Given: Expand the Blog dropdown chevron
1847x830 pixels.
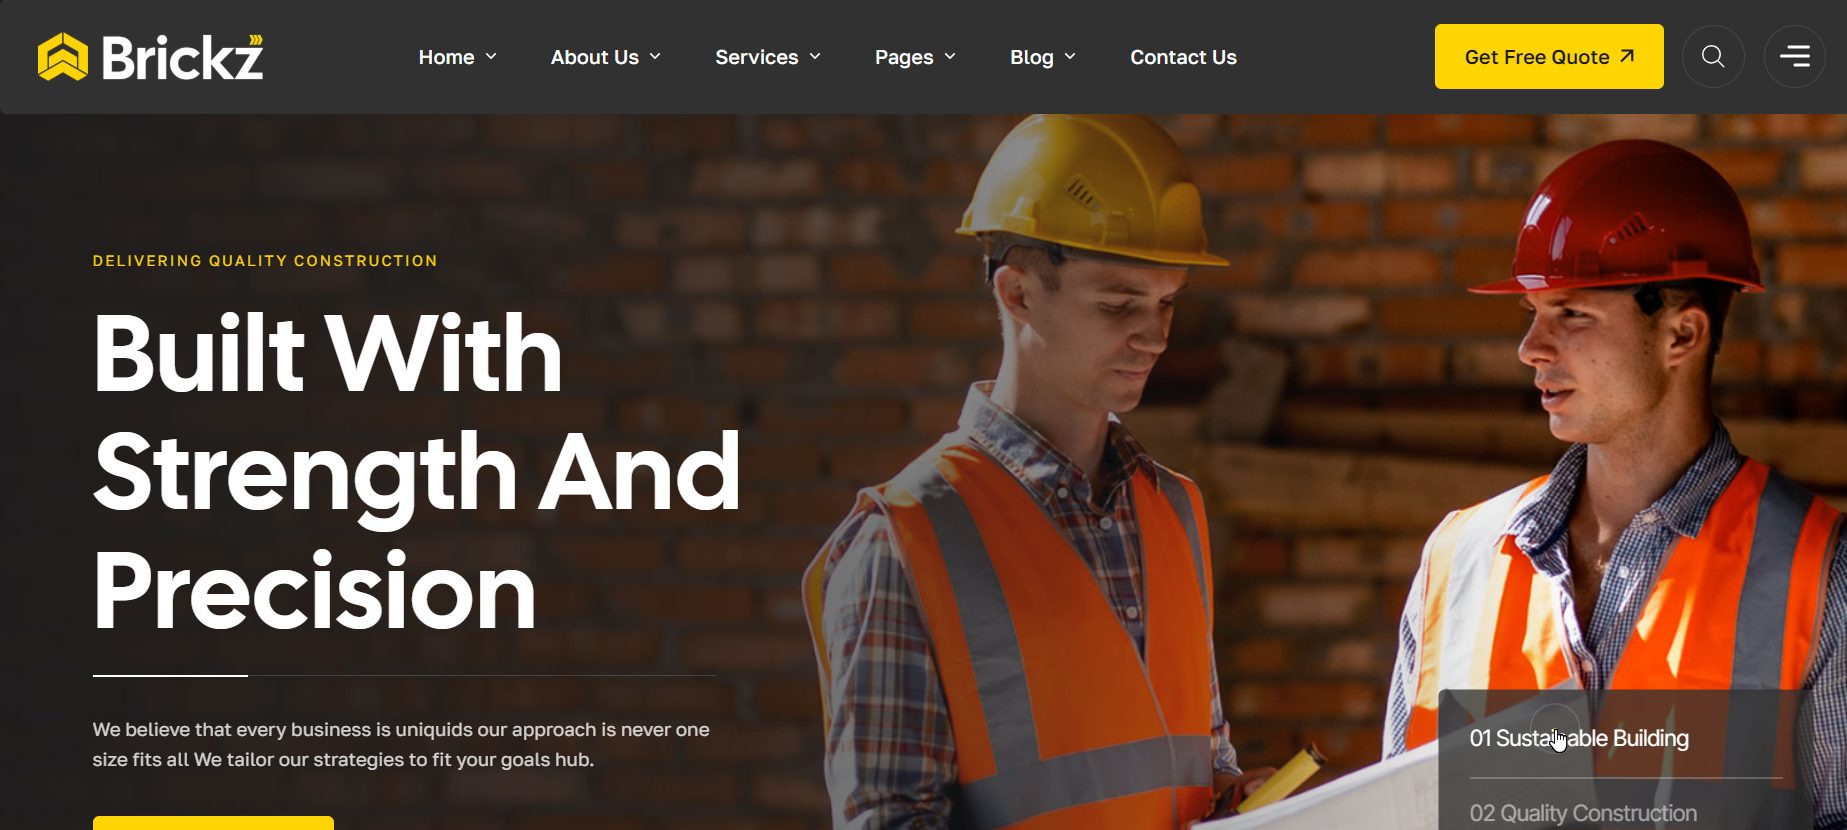Looking at the screenshot, I should point(1070,57).
